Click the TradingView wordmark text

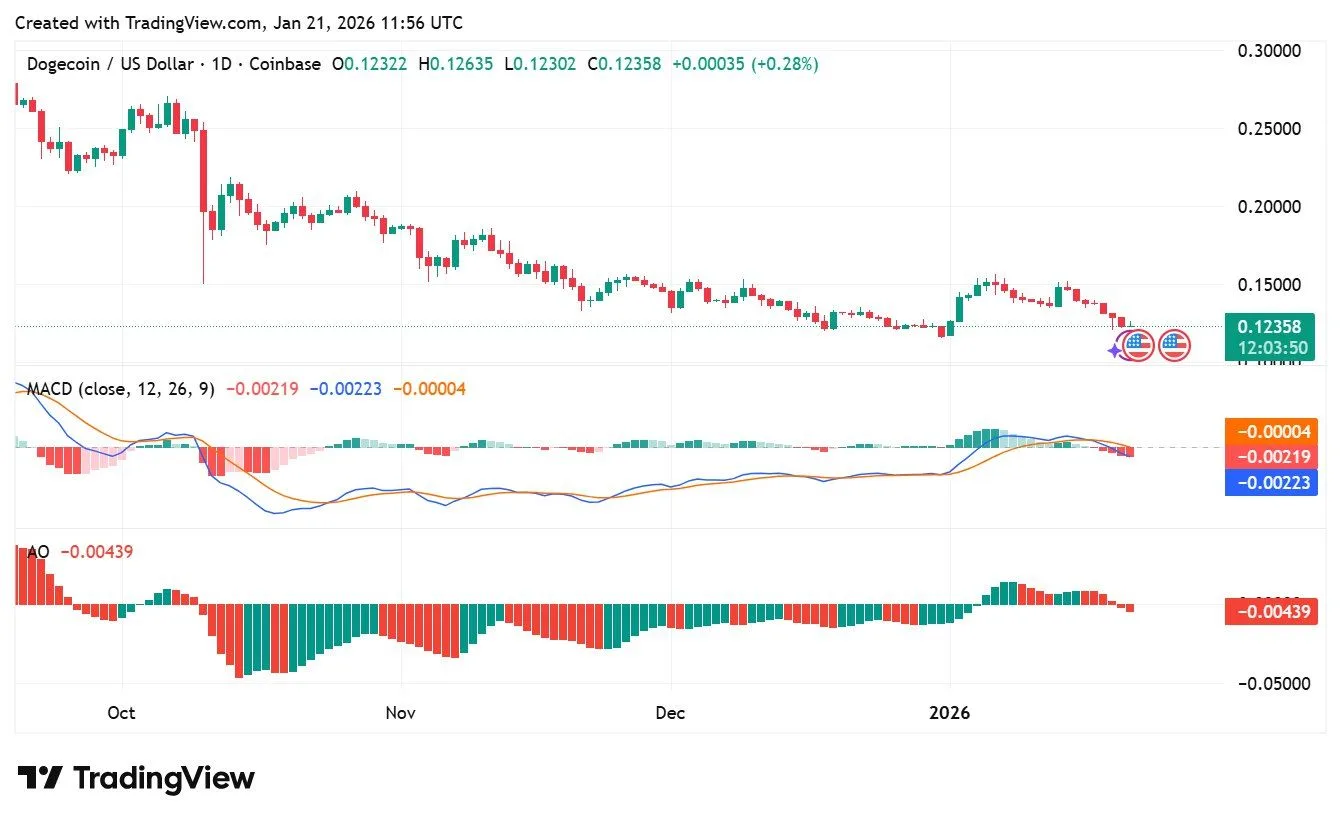point(164,778)
